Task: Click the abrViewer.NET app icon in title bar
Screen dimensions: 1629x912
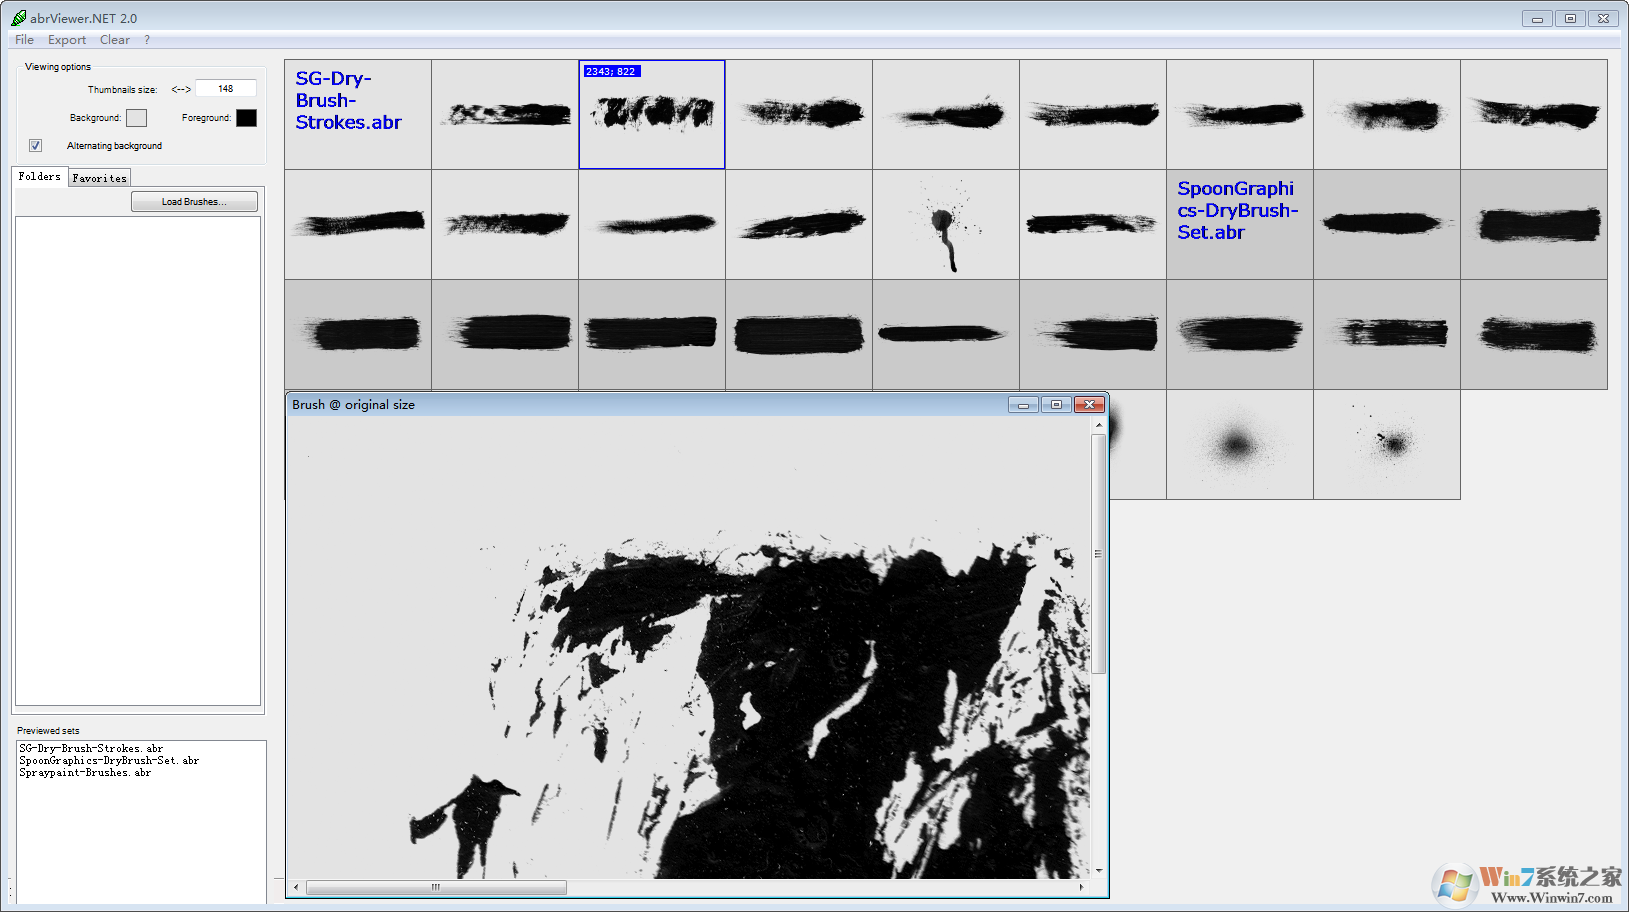Action: [18, 18]
